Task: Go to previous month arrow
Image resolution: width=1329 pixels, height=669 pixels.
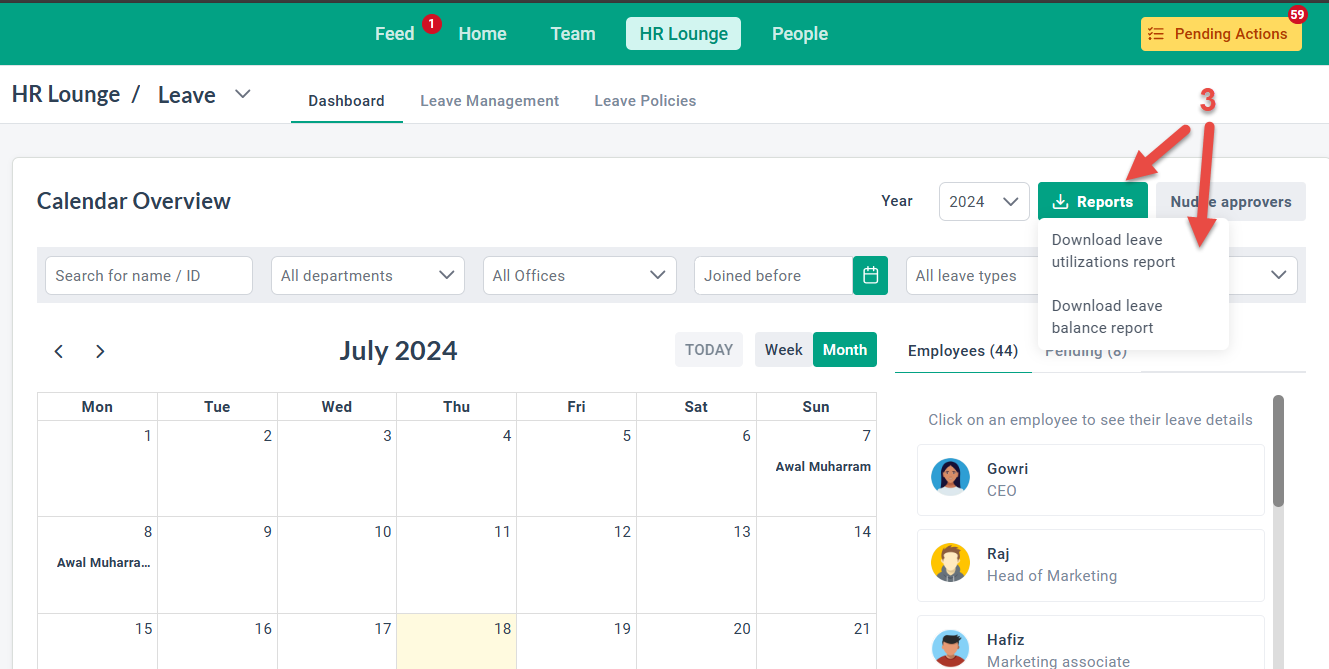Action: point(59,351)
